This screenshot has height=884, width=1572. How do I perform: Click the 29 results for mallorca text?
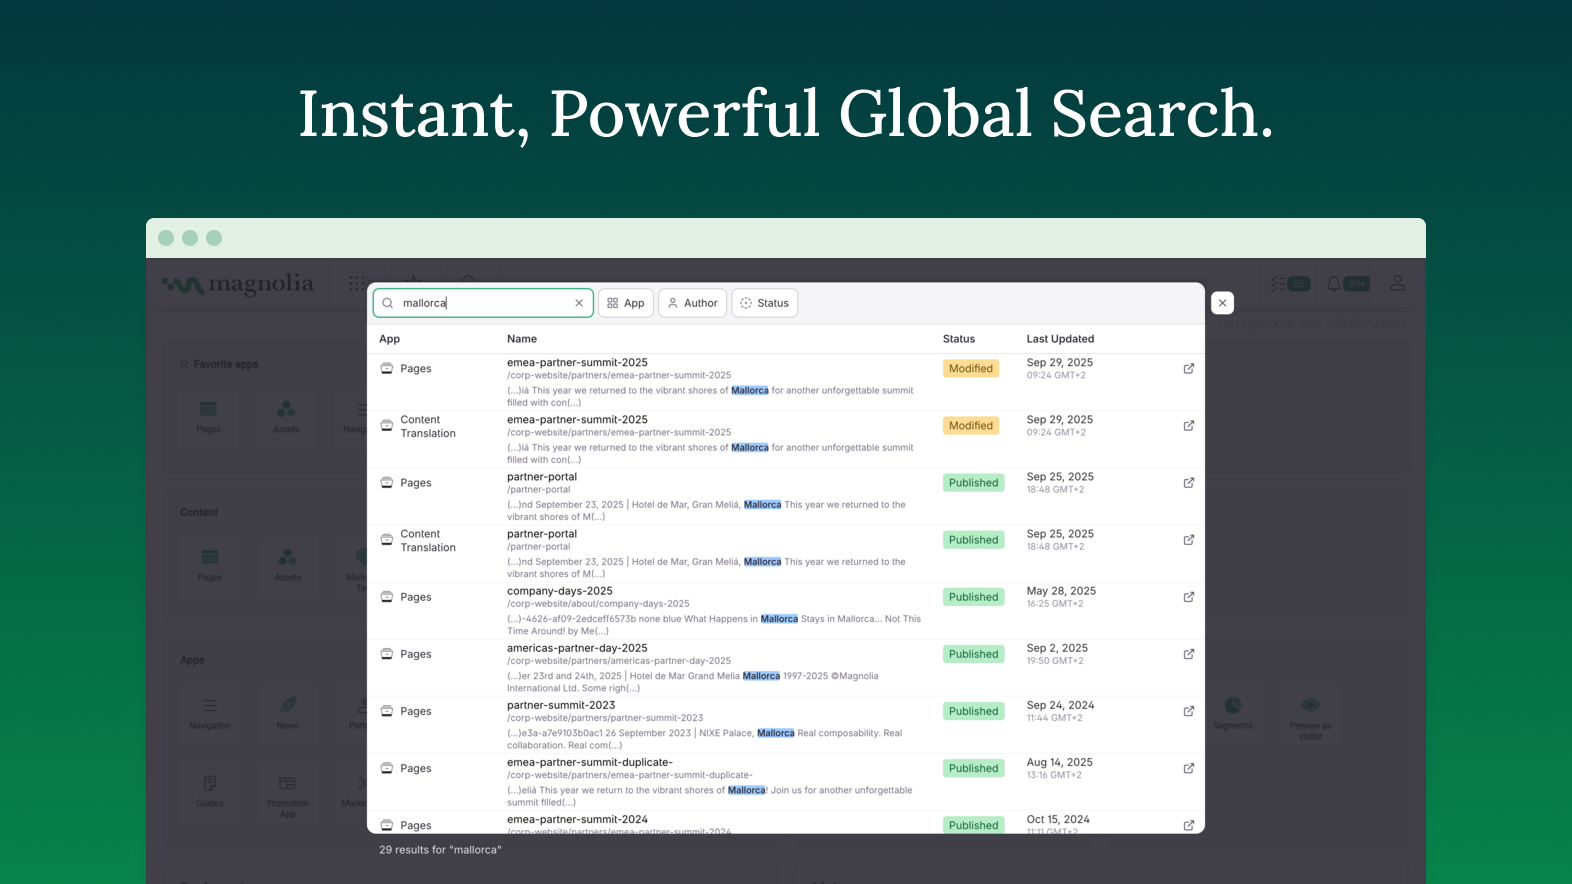(440, 850)
